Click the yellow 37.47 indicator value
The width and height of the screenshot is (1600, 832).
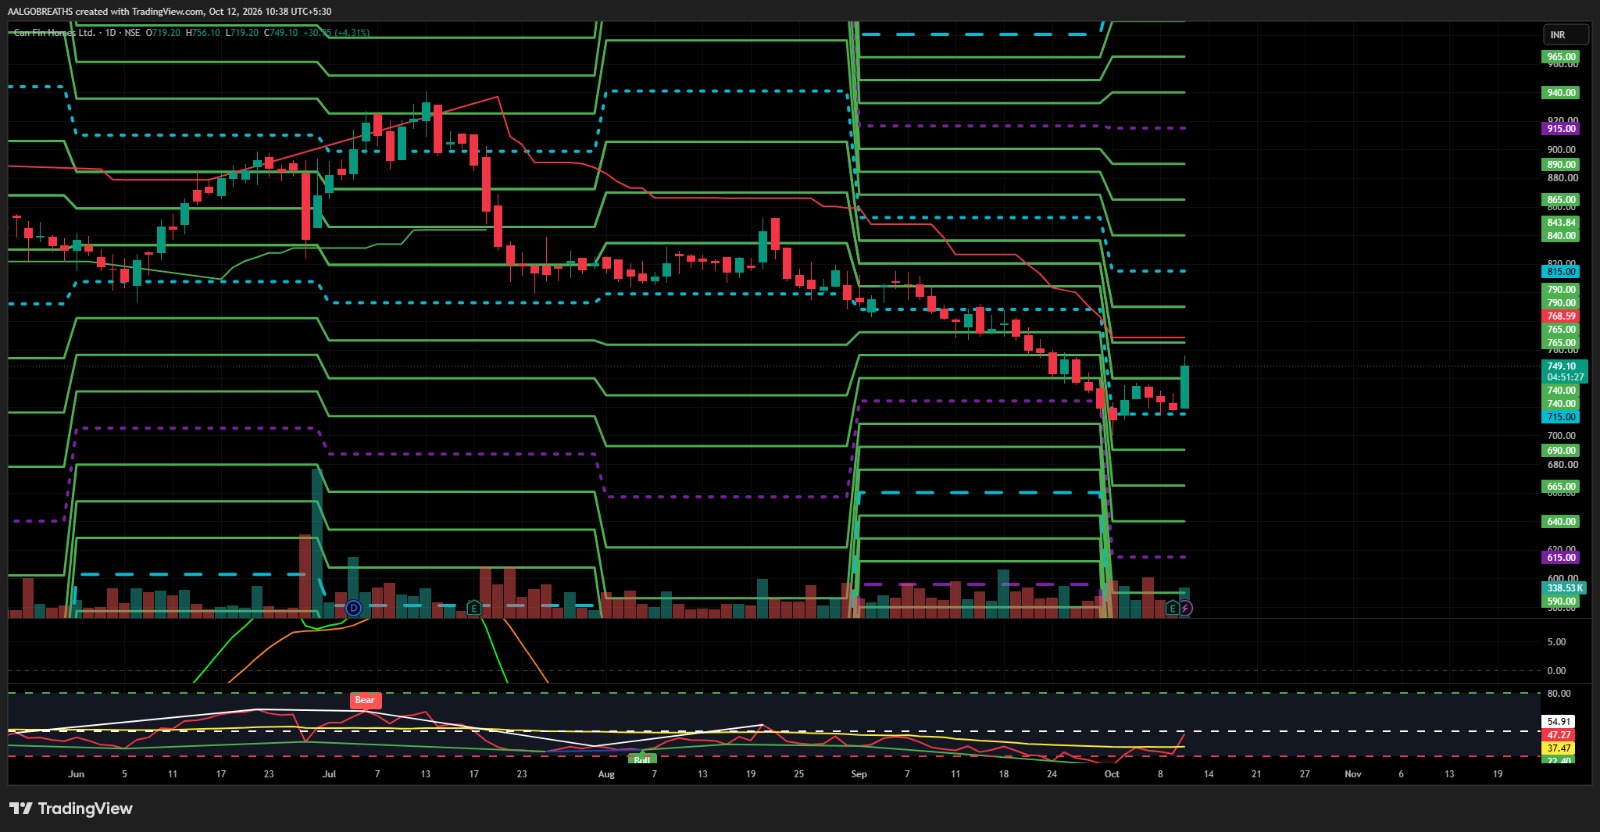[x=1559, y=748]
